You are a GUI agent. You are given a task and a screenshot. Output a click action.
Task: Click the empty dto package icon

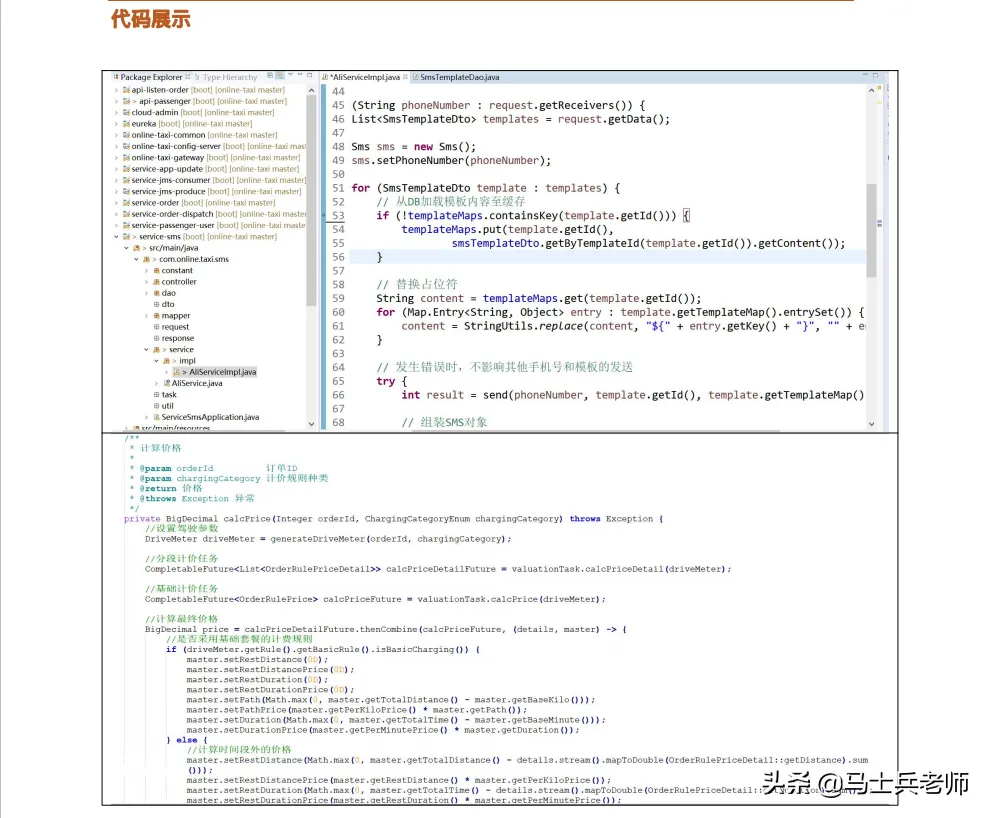[156, 305]
